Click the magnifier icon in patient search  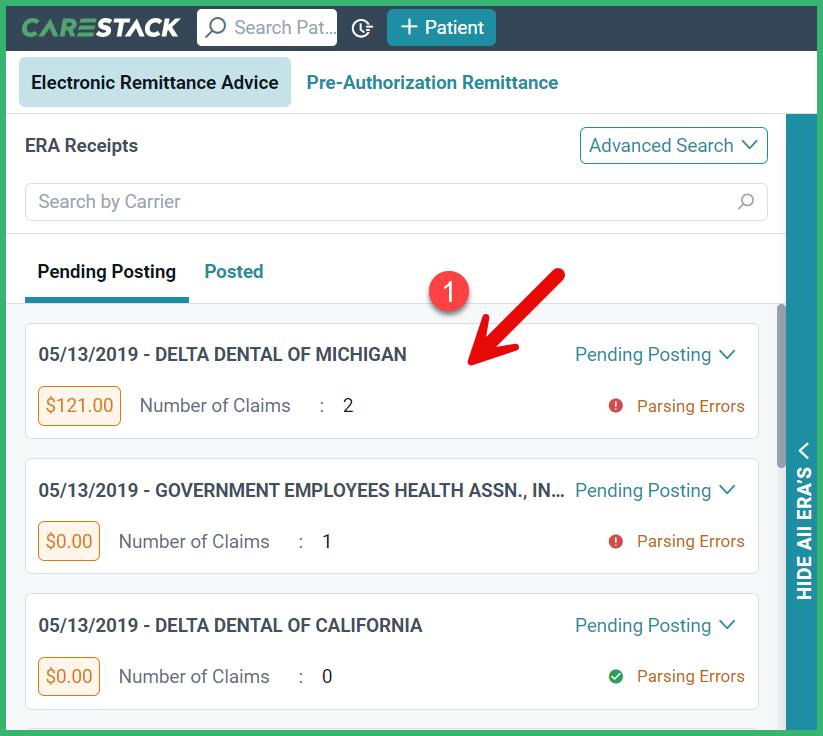(215, 27)
